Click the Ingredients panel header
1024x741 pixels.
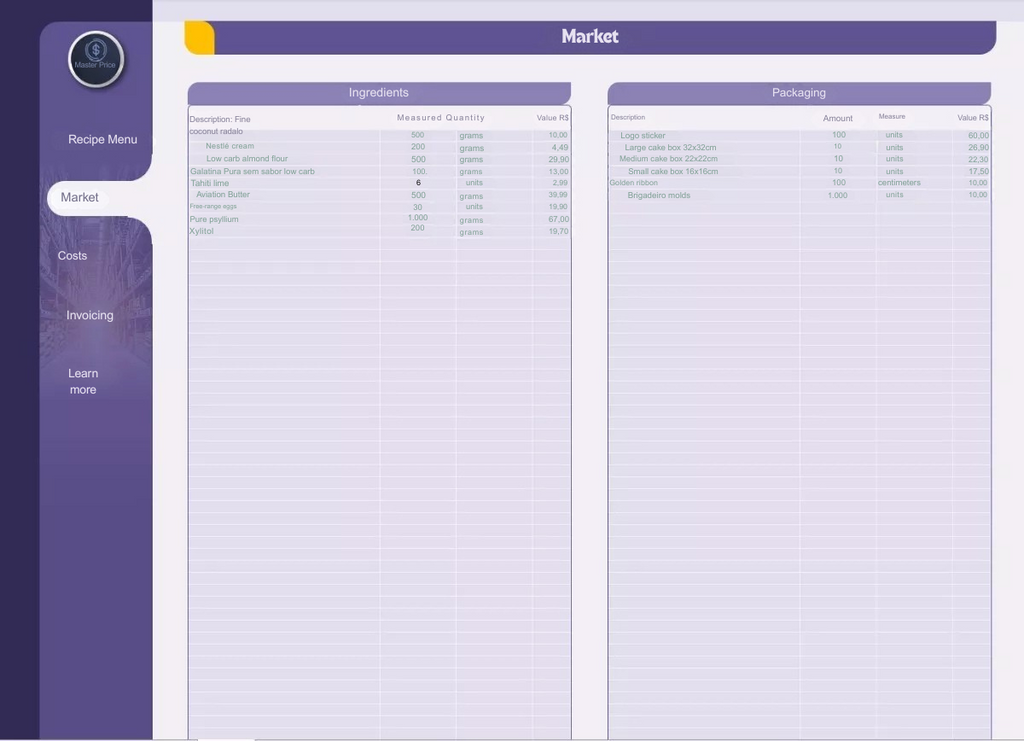point(379,93)
